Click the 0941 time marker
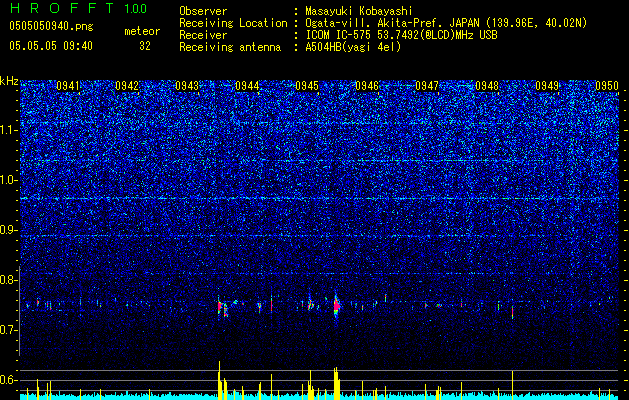 pyautogui.click(x=68, y=86)
